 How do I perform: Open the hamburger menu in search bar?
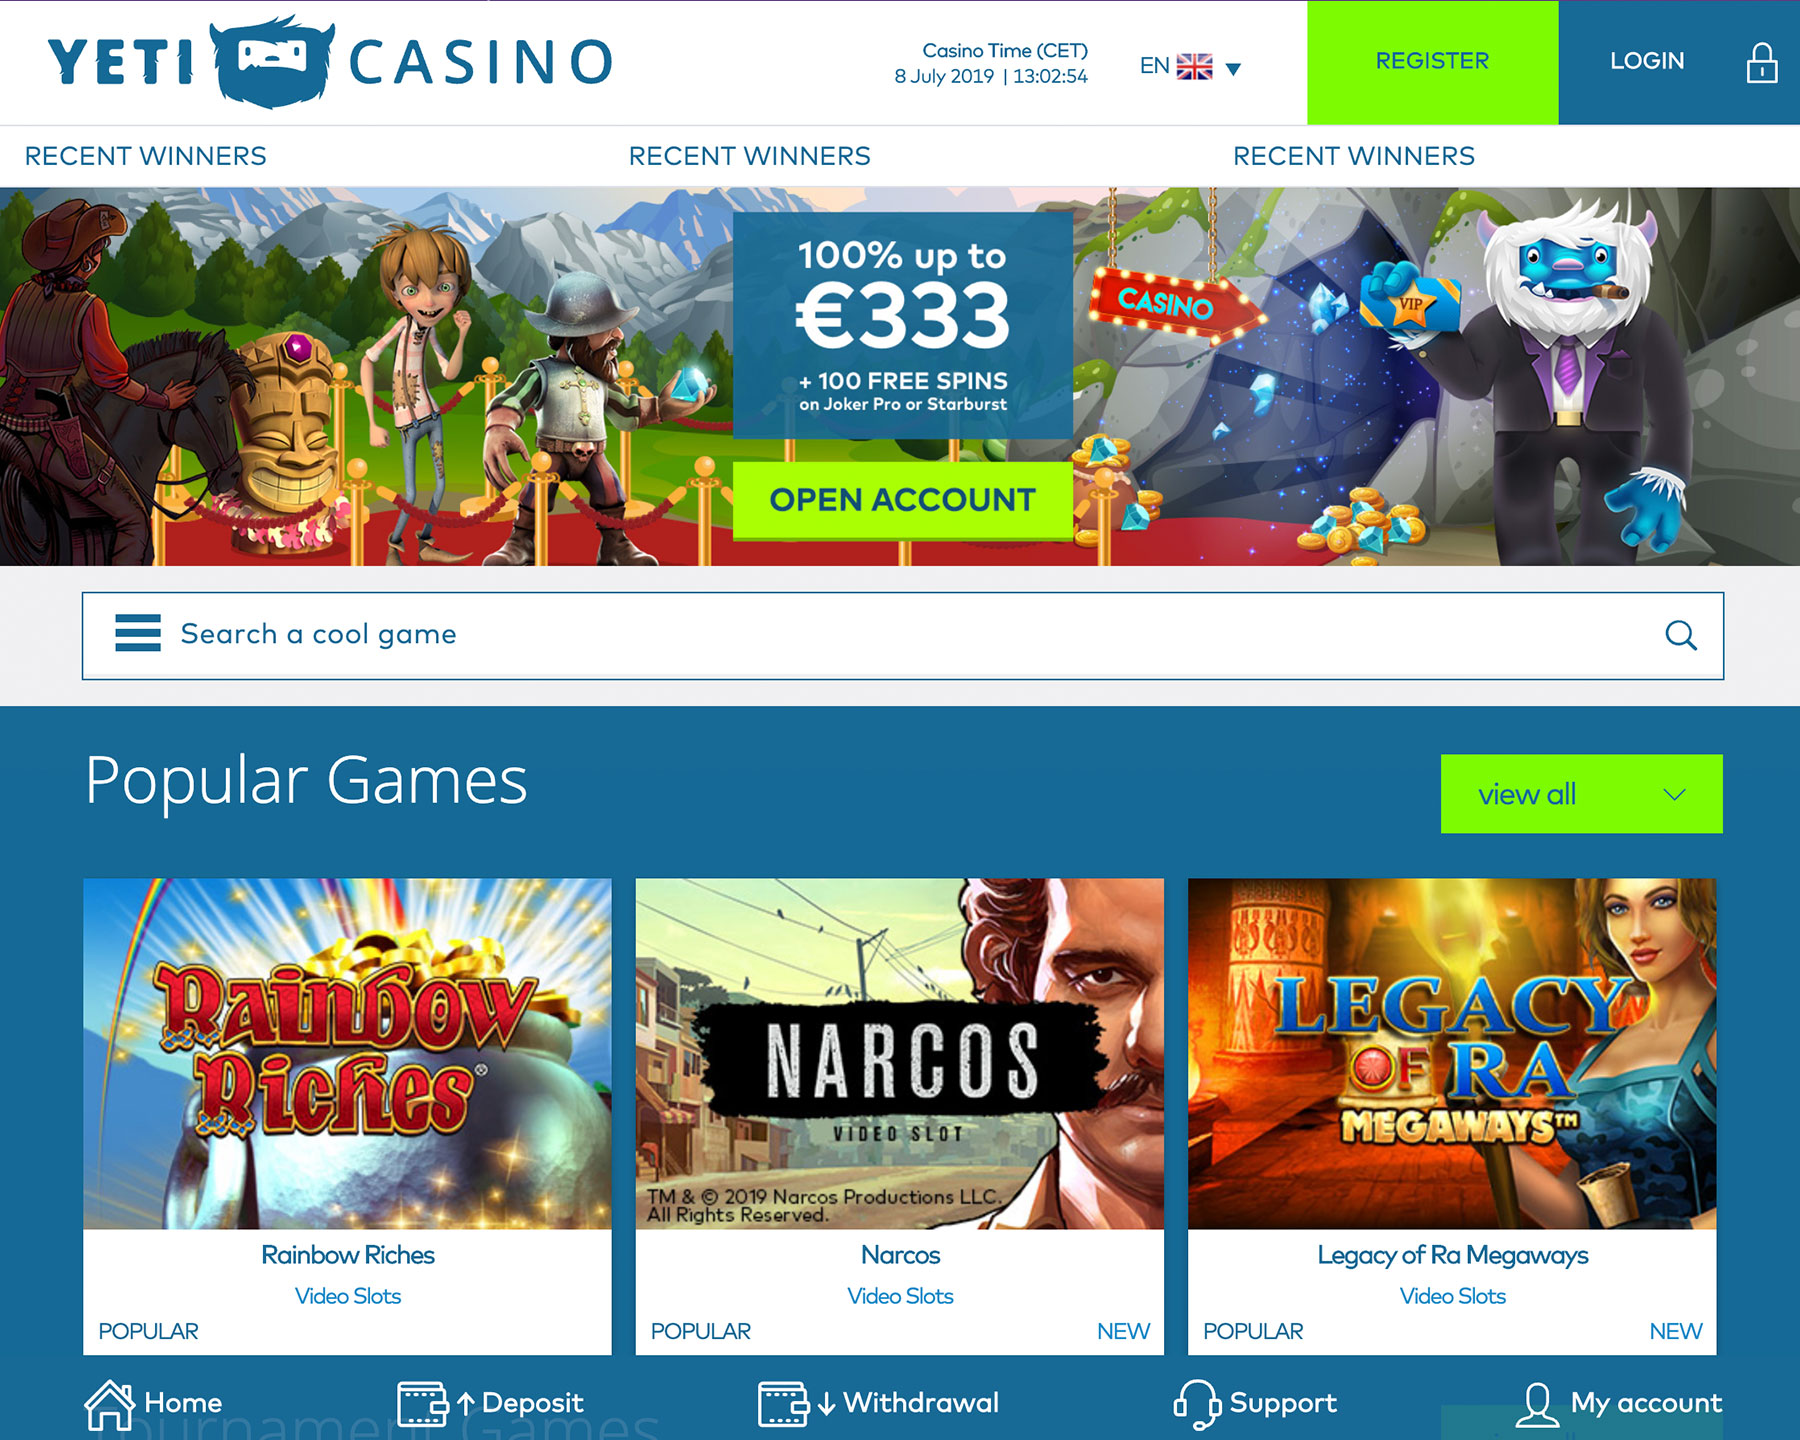[x=138, y=633]
